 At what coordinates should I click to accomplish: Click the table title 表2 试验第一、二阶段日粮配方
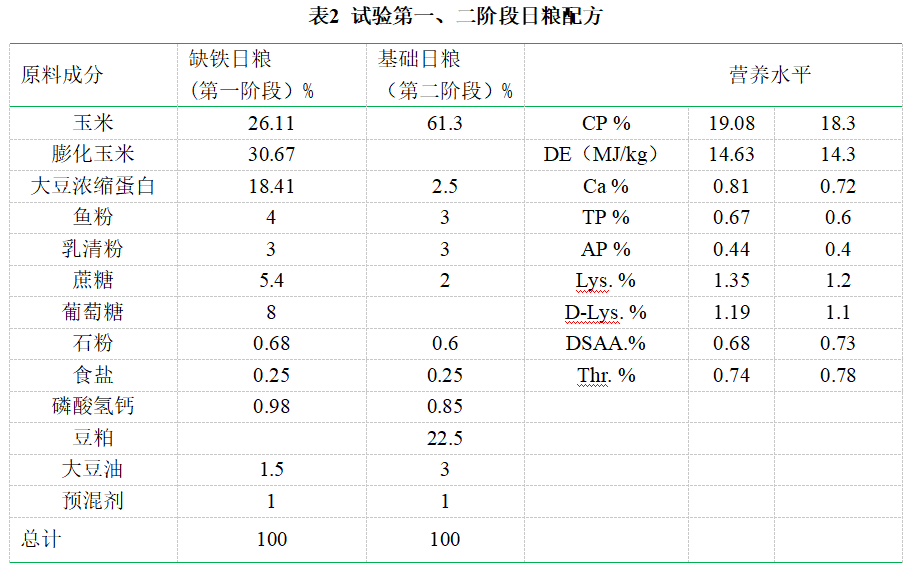[x=456, y=17]
